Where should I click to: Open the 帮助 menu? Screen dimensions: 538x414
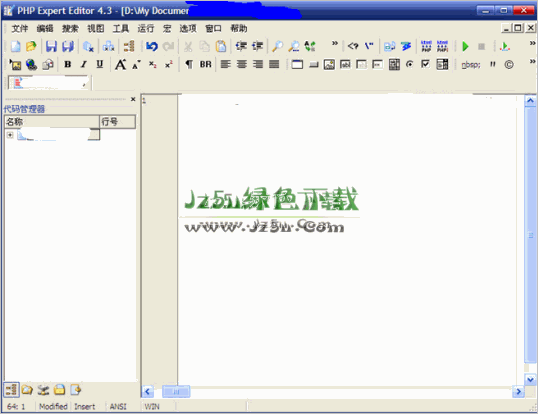coord(238,28)
